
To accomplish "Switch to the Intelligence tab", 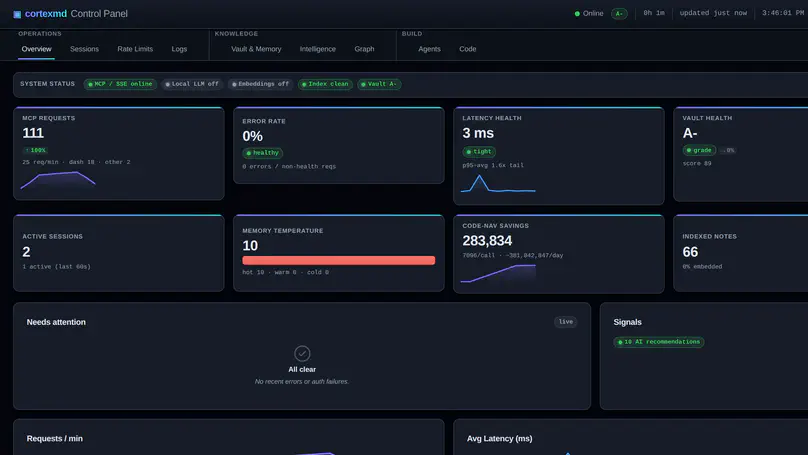I will 317,49.
